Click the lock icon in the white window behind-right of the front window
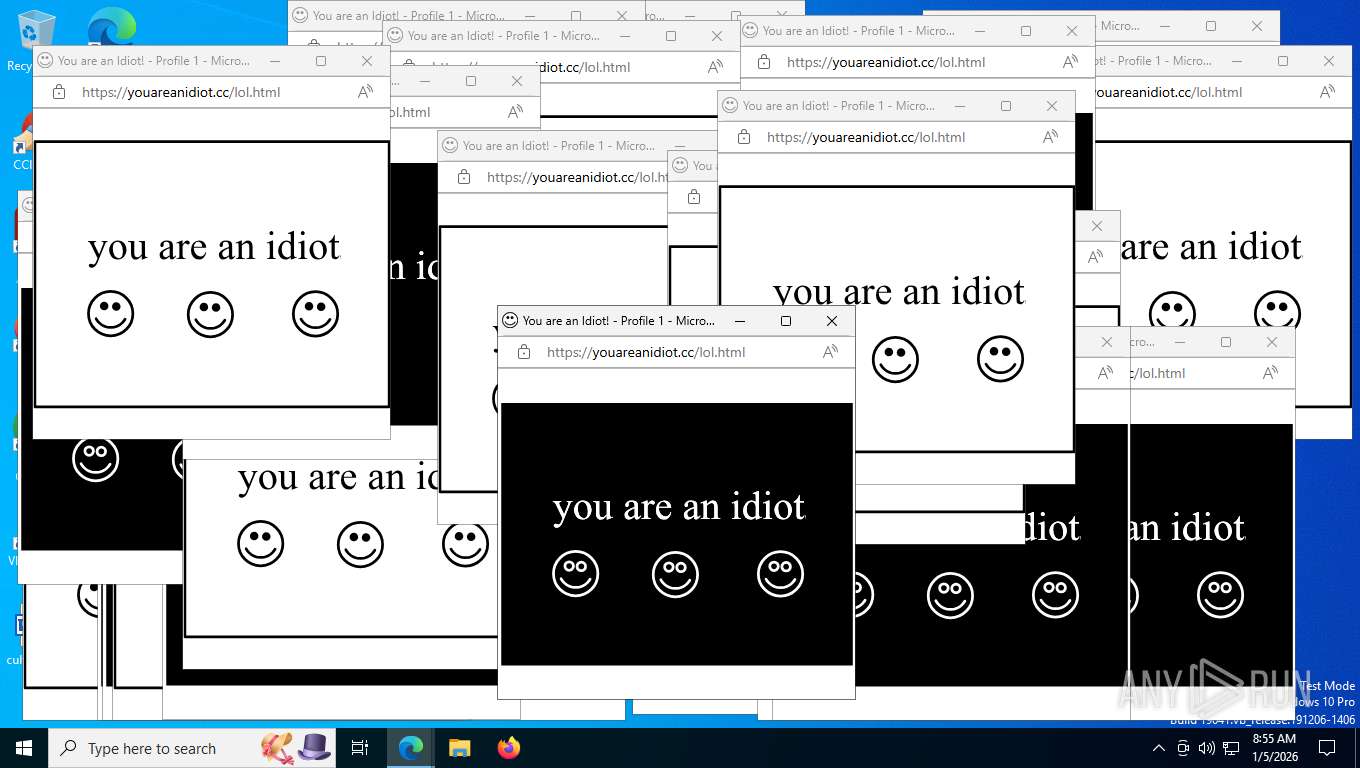Viewport: 1360px width, 768px height. pyautogui.click(x=743, y=137)
